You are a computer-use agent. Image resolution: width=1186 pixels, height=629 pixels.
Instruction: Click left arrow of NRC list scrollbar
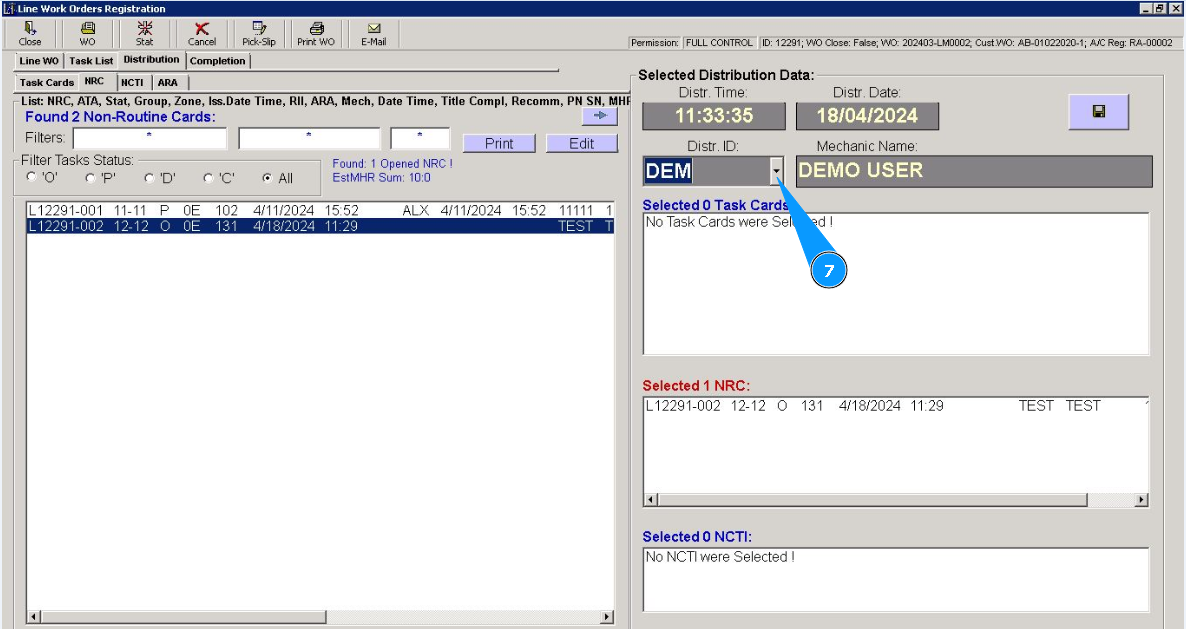pyautogui.click(x=33, y=617)
